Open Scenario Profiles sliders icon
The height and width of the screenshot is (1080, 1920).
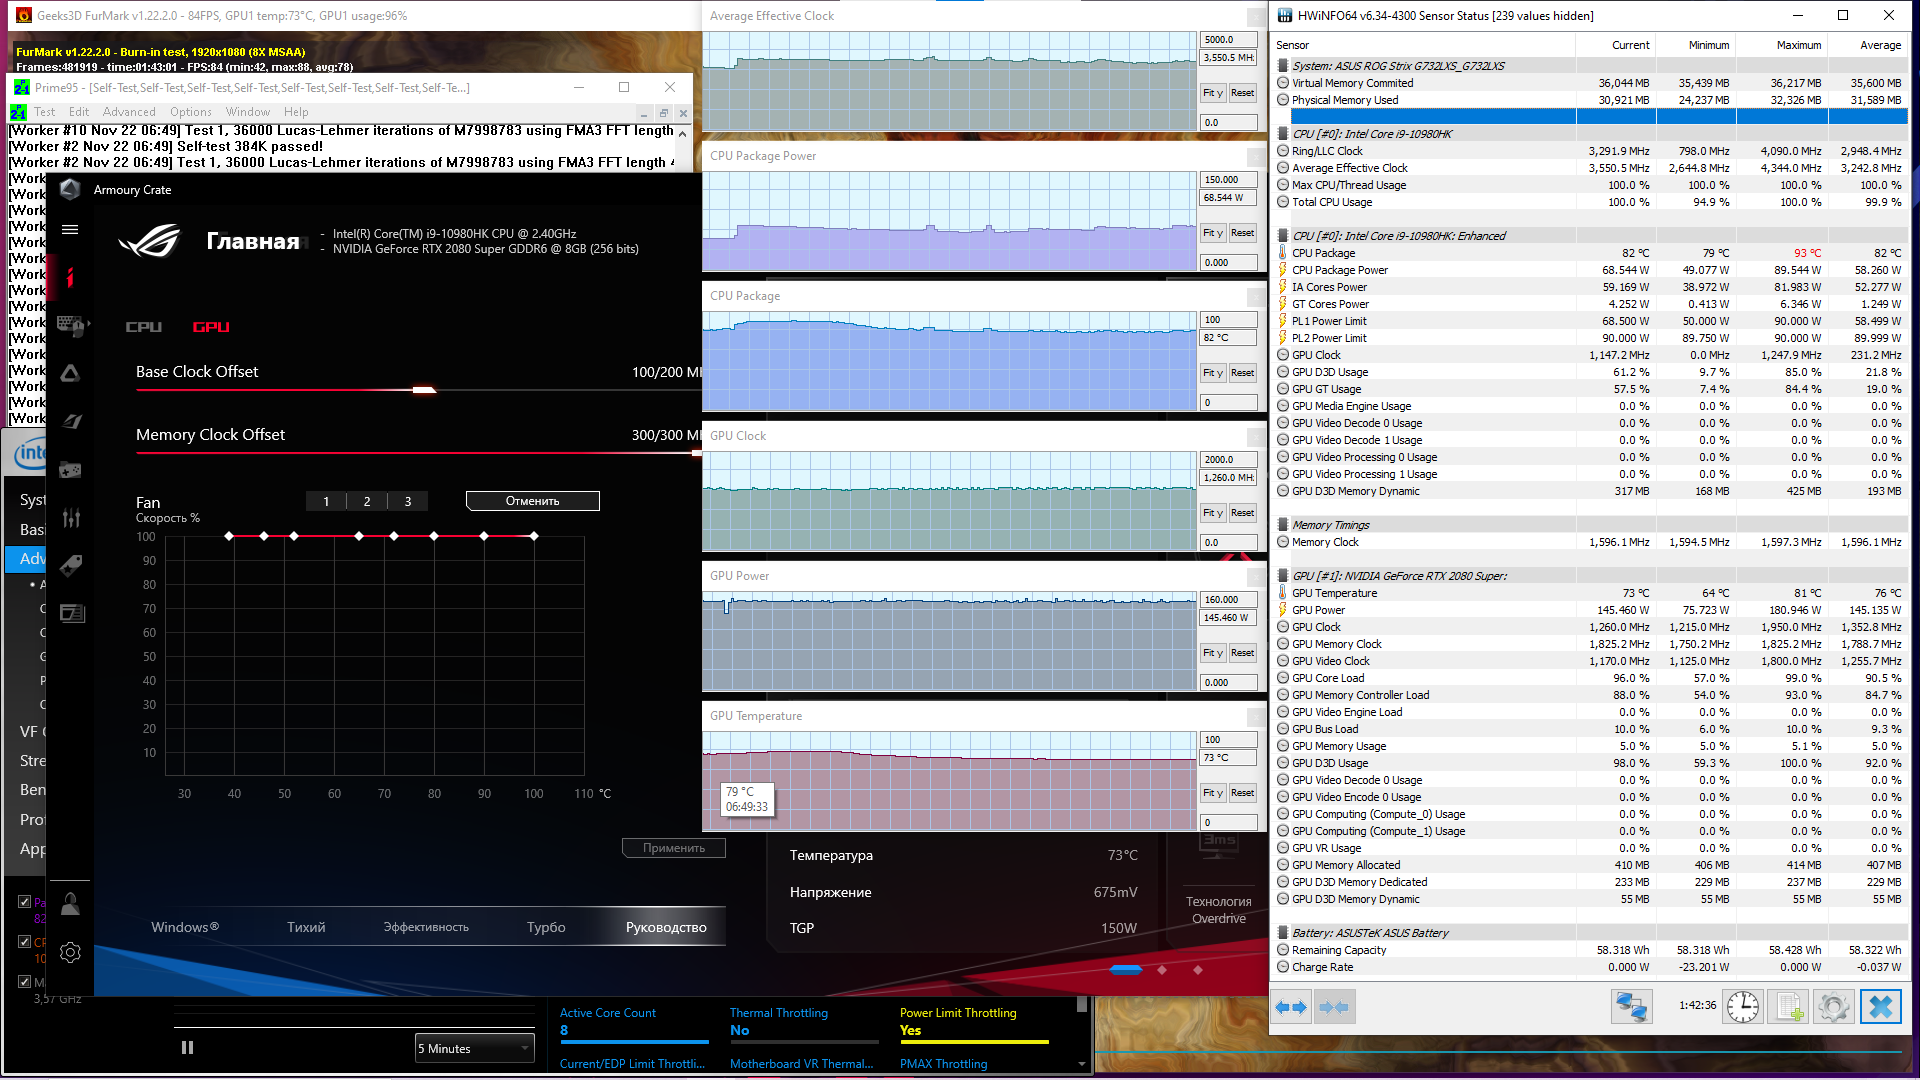(70, 517)
